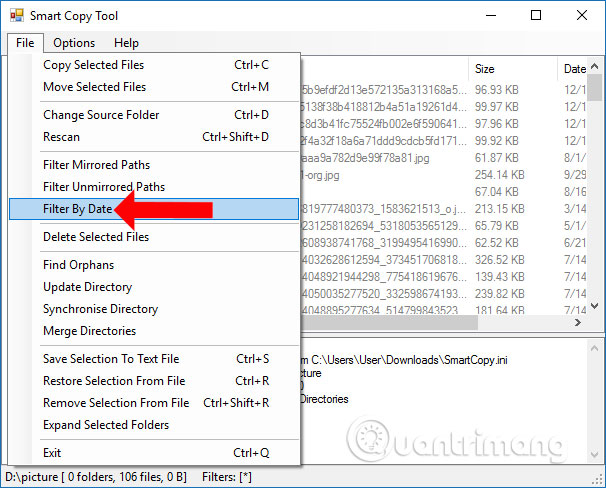Open the Options menu
The height and width of the screenshot is (488, 606).
[74, 43]
